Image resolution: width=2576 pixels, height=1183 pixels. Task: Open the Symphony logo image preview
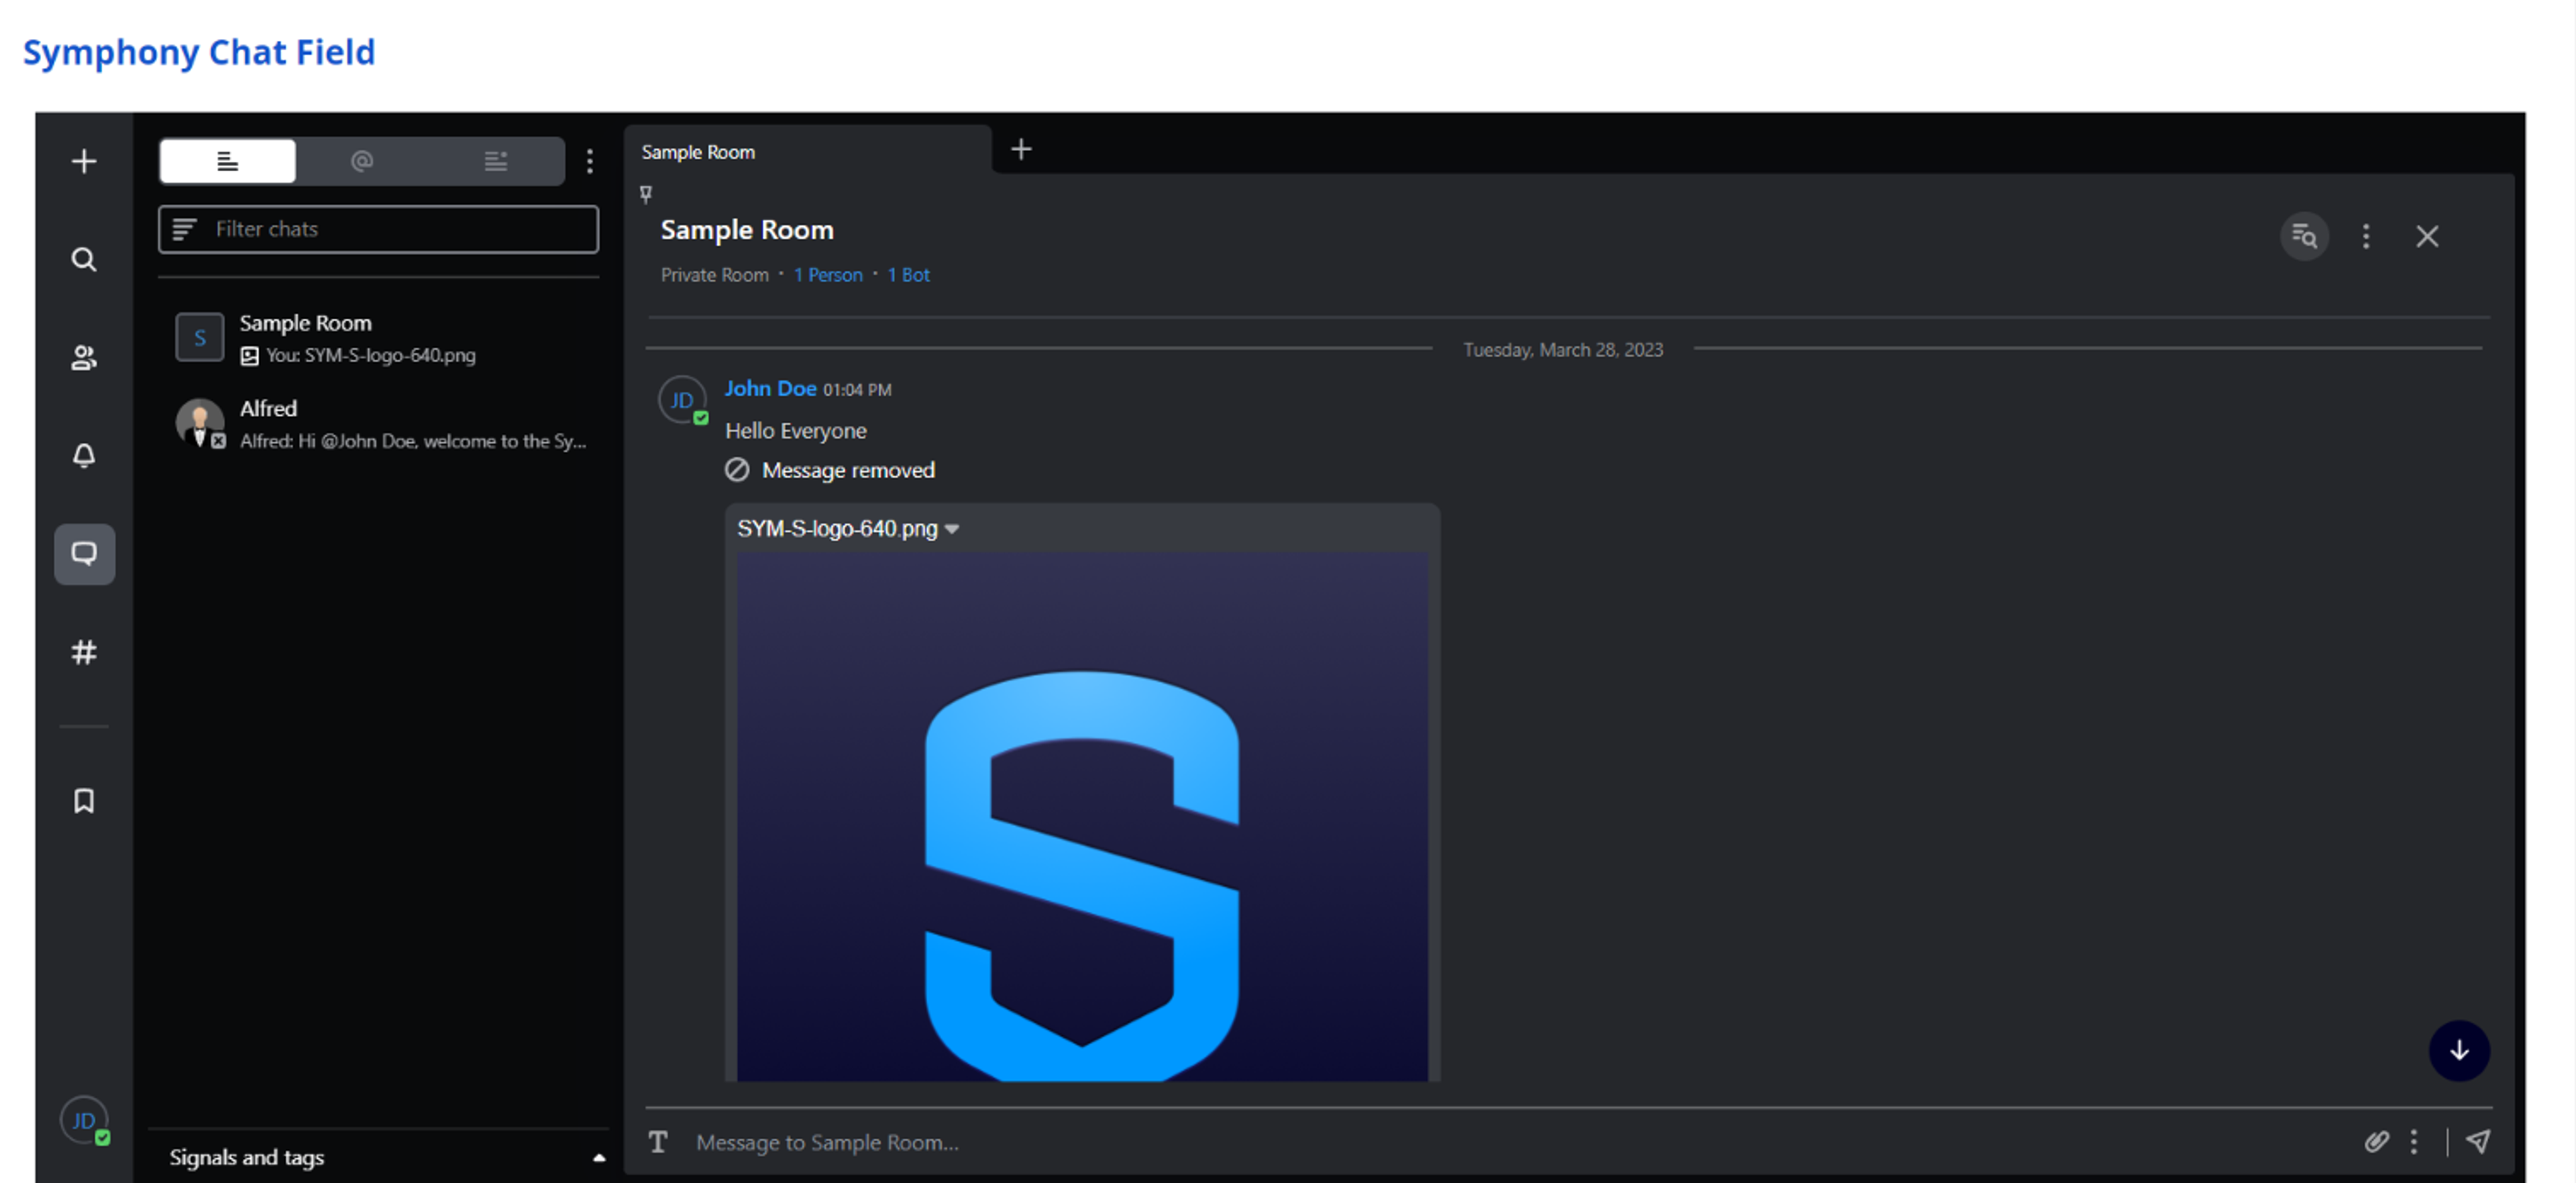tap(1082, 817)
